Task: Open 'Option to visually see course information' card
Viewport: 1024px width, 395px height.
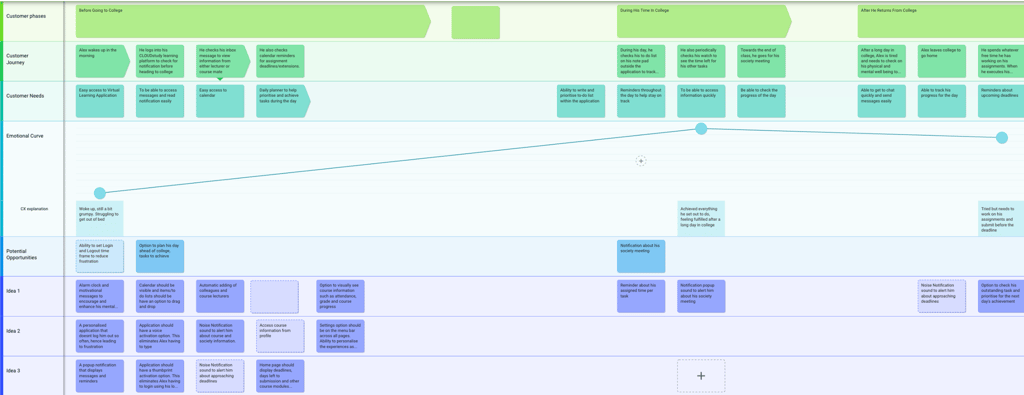Action: coord(340,296)
